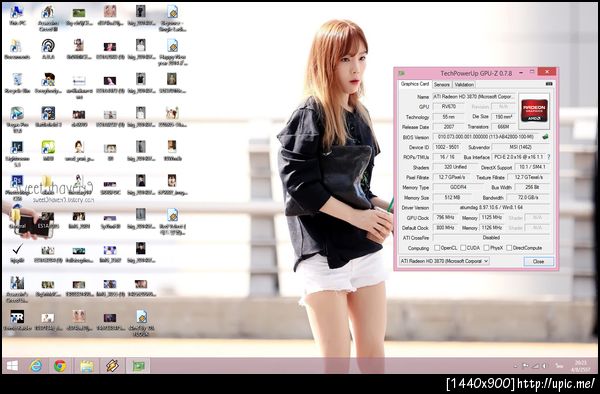Click the Technology value 55 nm
The image size is (600, 394).
(448, 117)
